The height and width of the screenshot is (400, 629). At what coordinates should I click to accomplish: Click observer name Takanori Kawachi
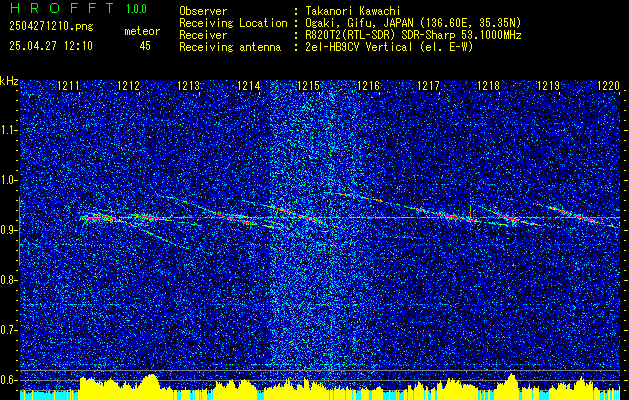click(351, 11)
